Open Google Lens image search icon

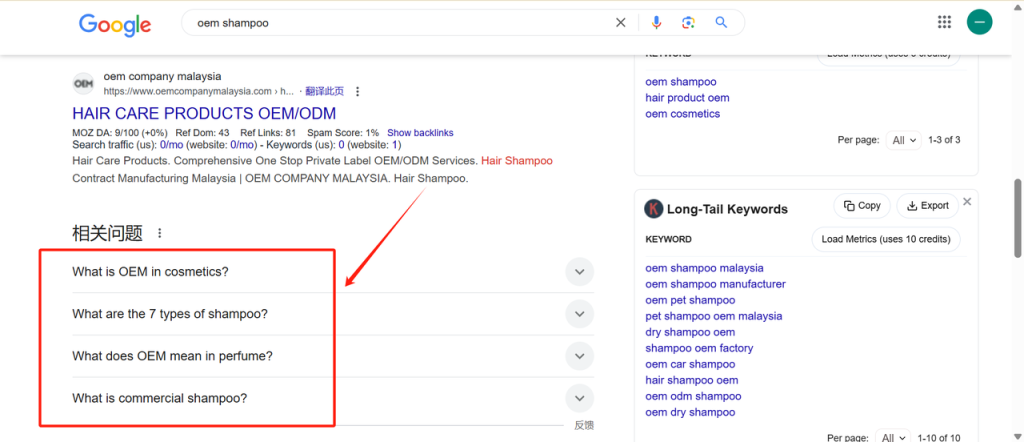(688, 23)
